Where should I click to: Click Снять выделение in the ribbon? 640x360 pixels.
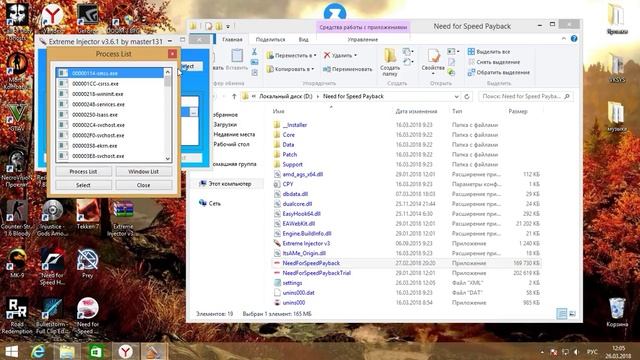coord(494,62)
